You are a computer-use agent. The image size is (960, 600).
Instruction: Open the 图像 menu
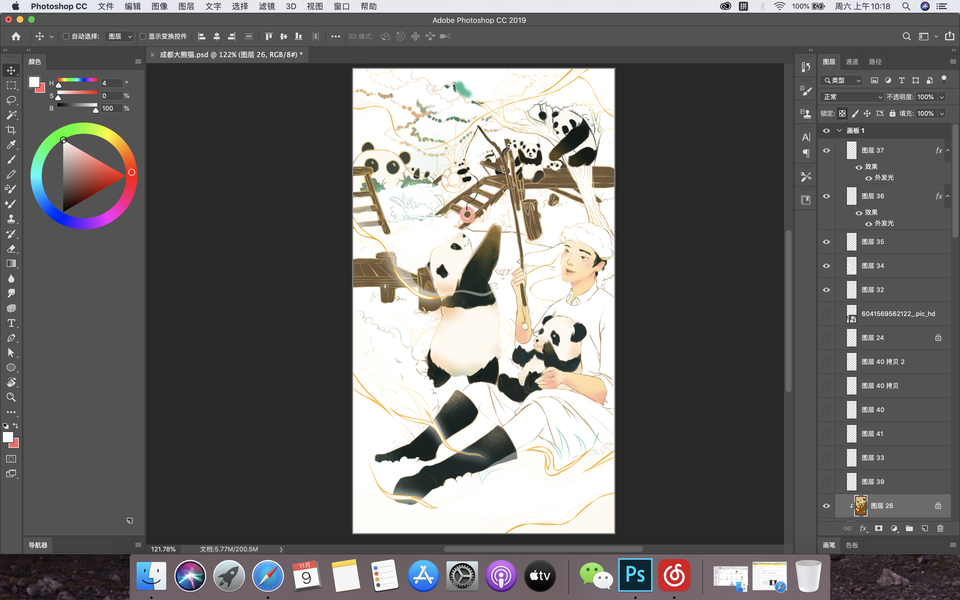[159, 6]
